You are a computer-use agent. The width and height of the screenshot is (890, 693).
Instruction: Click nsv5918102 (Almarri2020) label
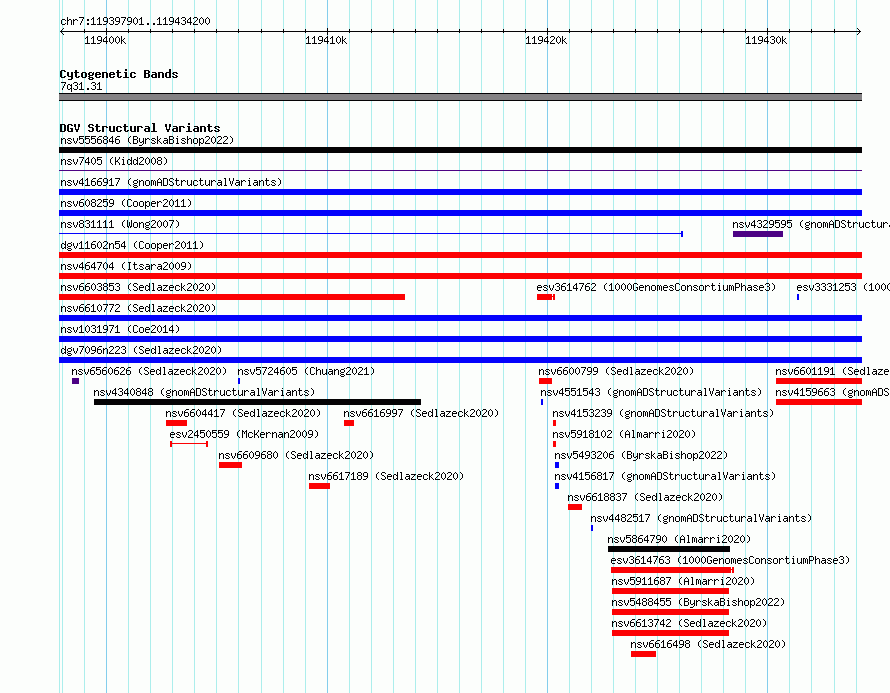point(624,434)
